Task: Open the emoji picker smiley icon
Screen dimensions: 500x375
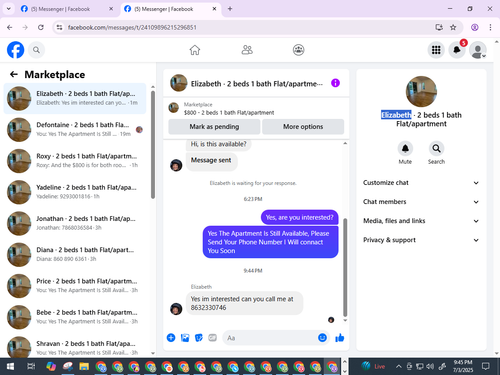Action: [322, 338]
